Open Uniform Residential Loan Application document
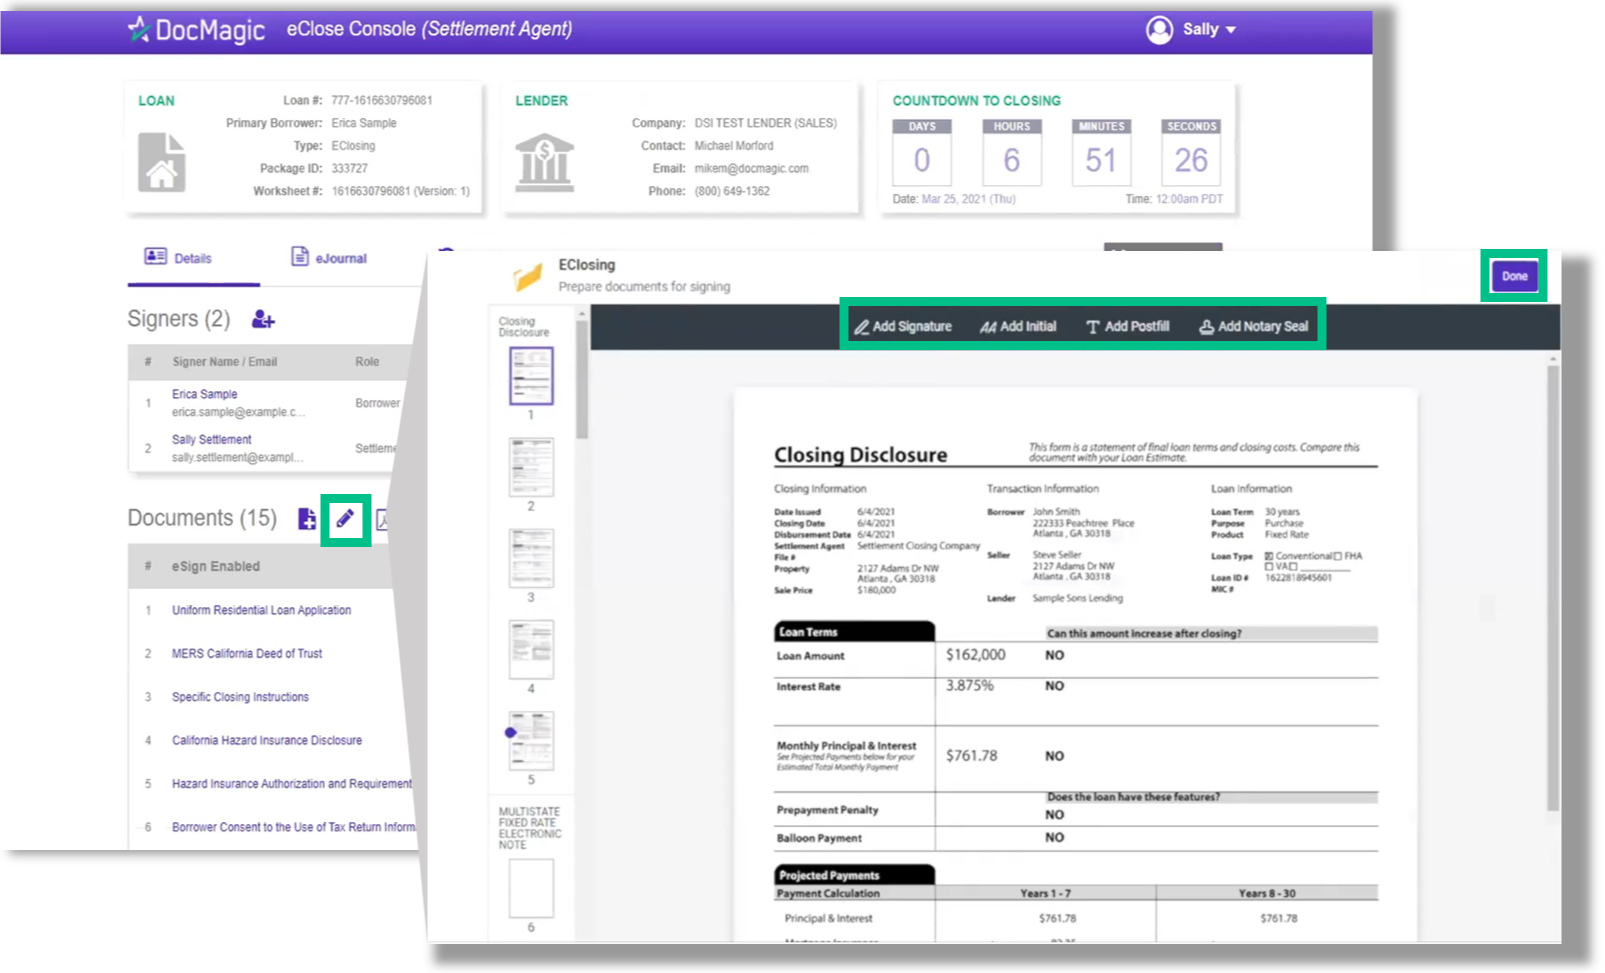Screen dimensions: 1605x973 point(261,610)
